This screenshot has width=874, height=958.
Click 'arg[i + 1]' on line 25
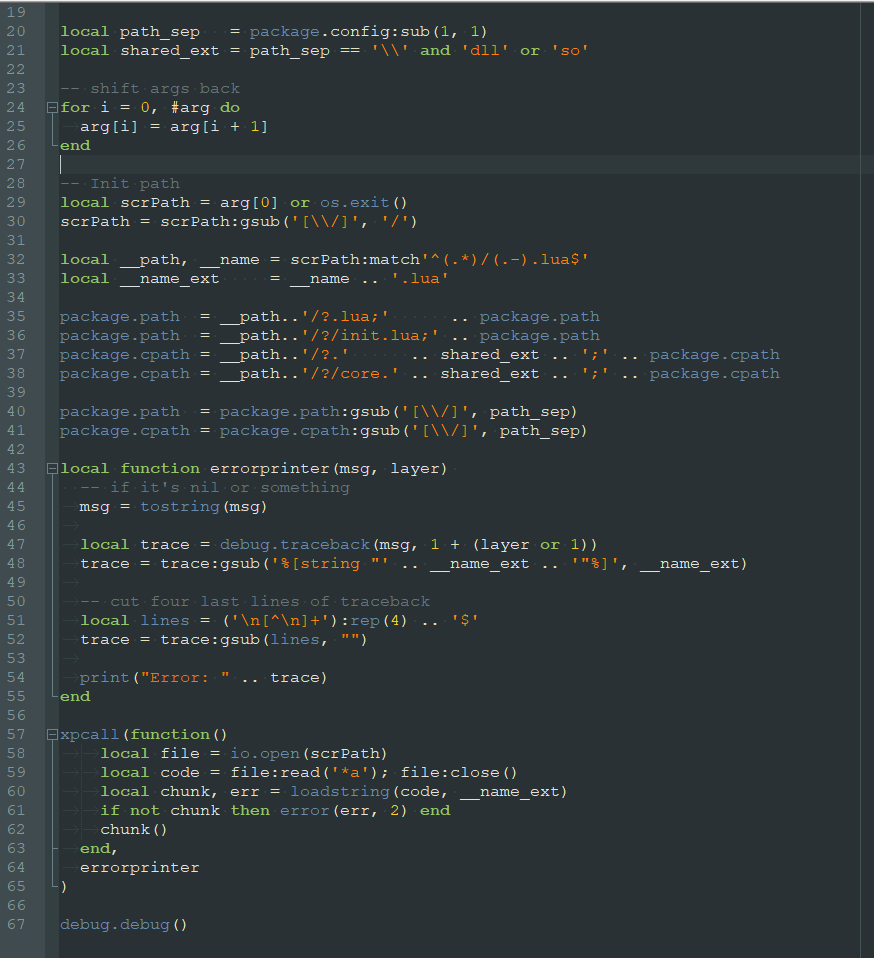219,126
